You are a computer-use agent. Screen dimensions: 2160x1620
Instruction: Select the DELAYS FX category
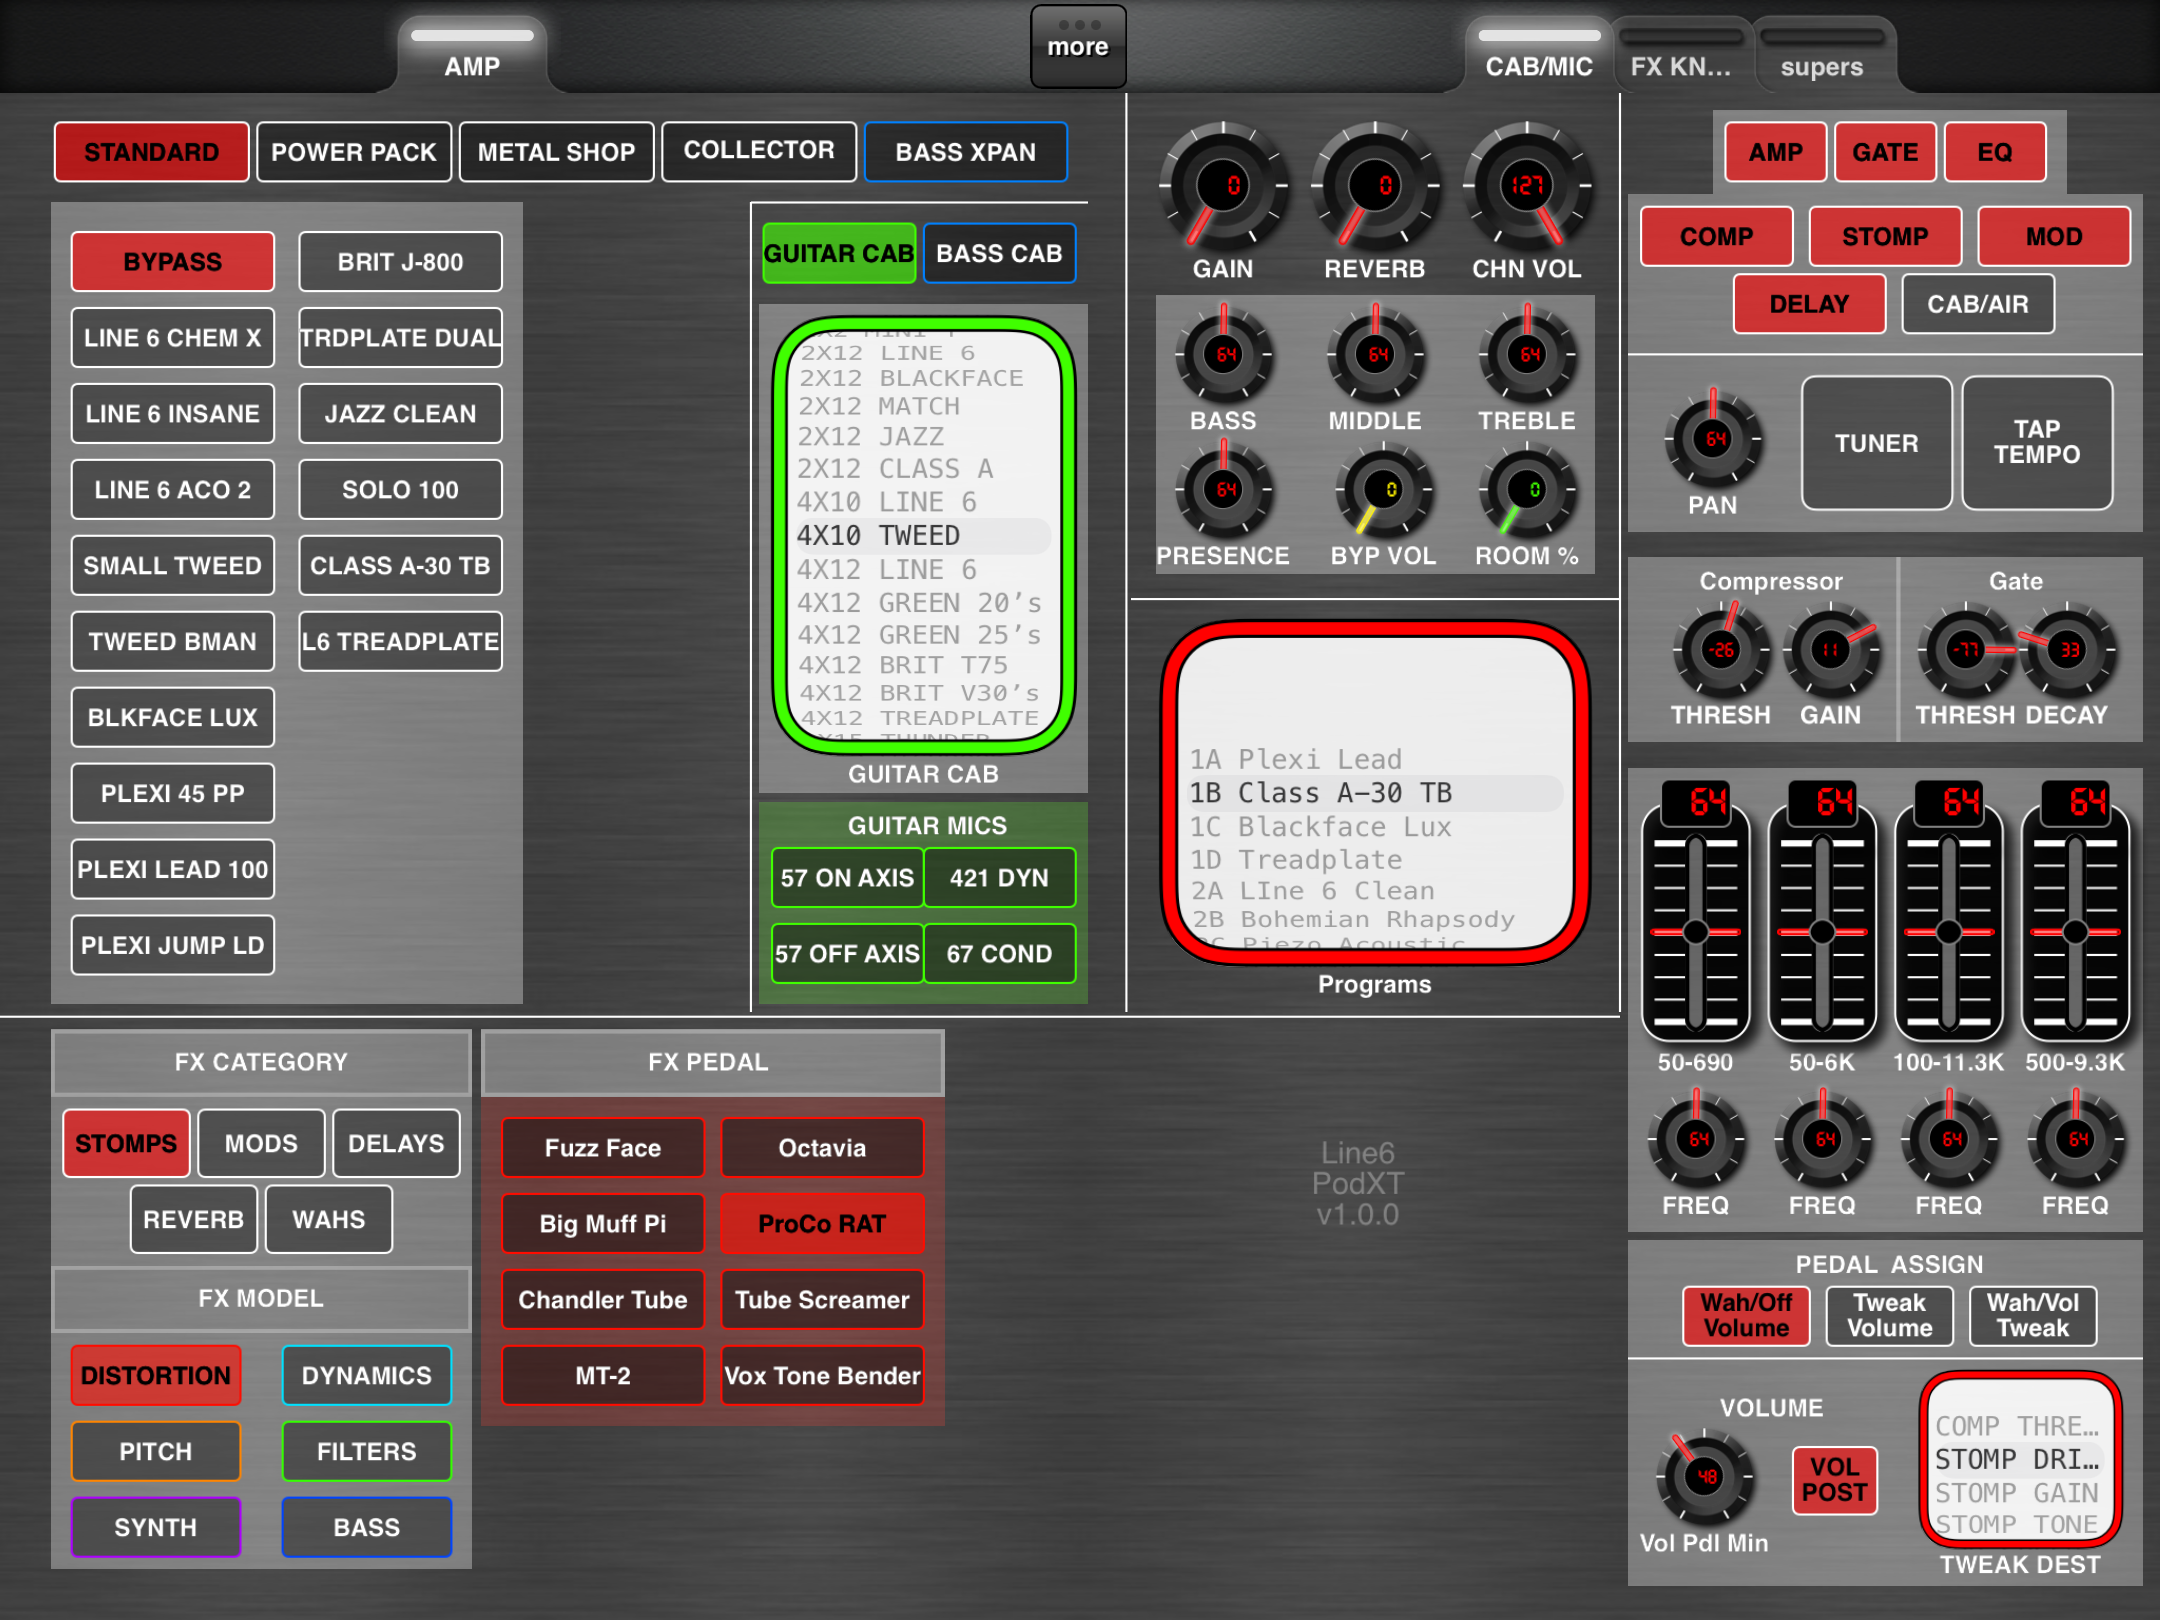click(x=396, y=1143)
